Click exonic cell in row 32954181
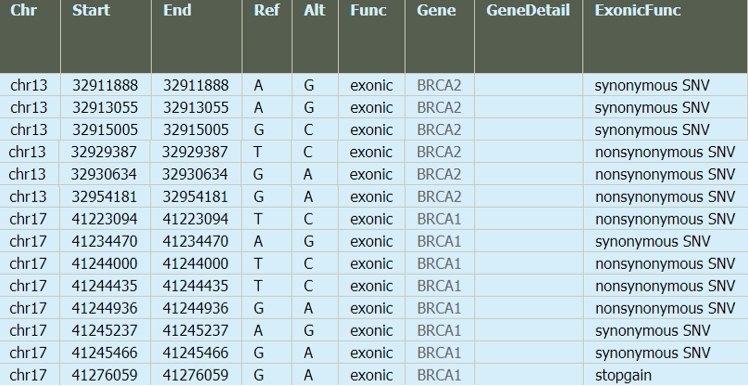 (x=371, y=197)
